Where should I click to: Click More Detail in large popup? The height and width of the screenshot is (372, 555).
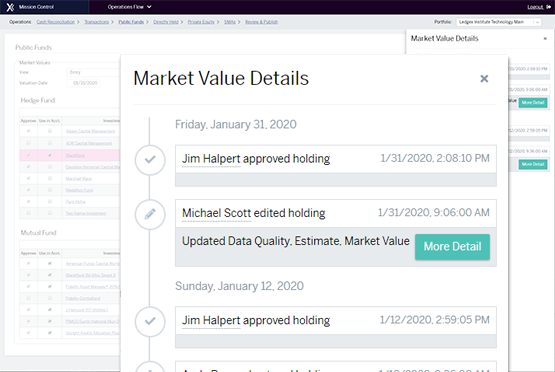pyautogui.click(x=452, y=246)
